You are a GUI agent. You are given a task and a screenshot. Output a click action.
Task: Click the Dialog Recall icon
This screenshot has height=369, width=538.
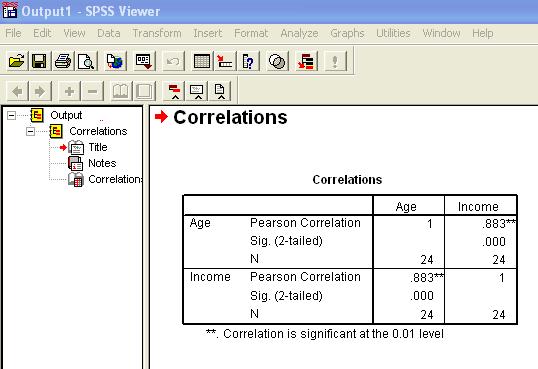point(144,61)
